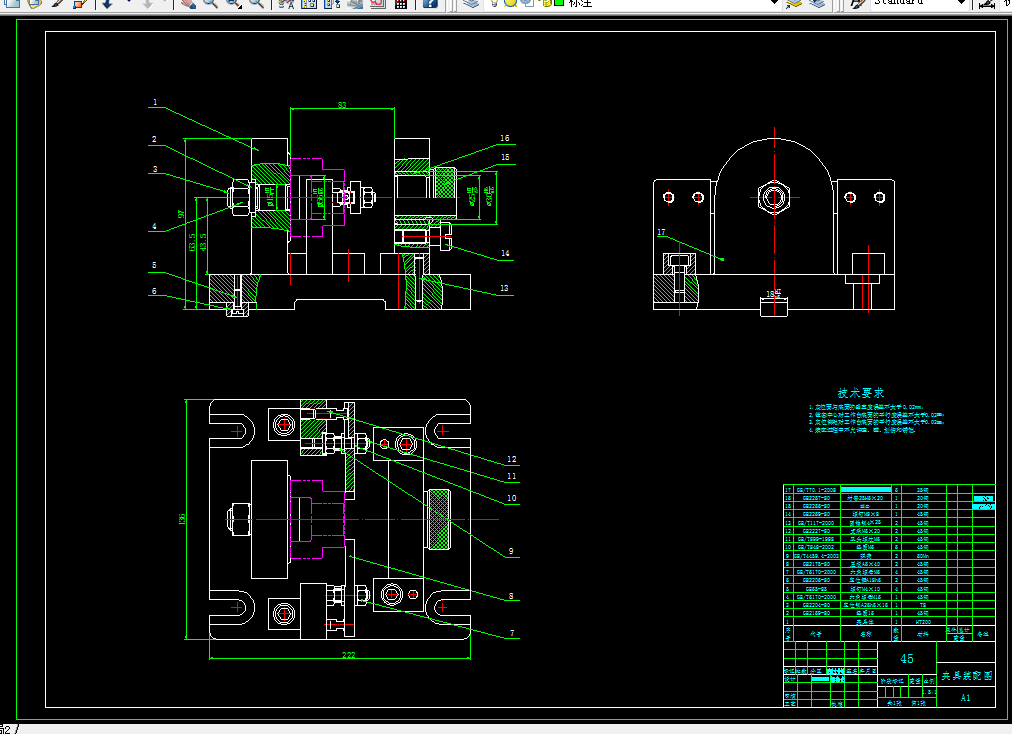Click the Dimension Style icon
The image size is (1012, 734).
(987, 3)
